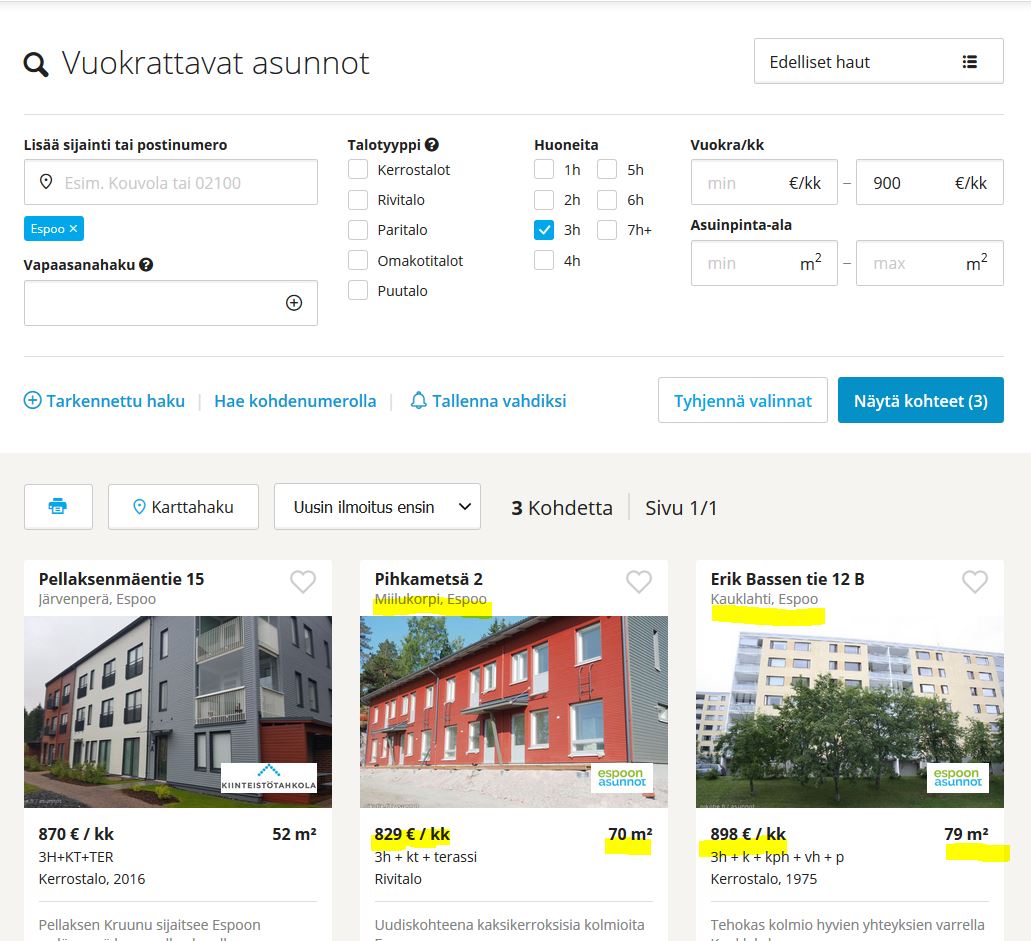Check the 2h rooms option
The height and width of the screenshot is (941, 1031).
coord(544,200)
